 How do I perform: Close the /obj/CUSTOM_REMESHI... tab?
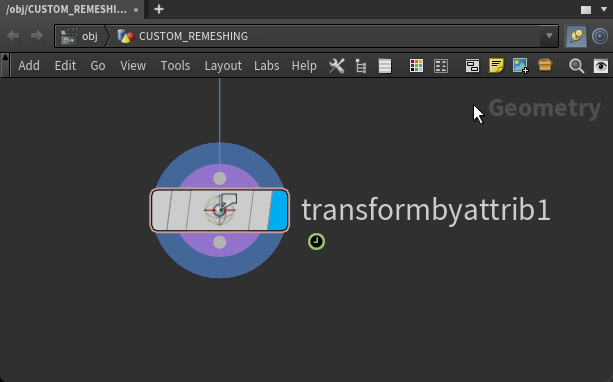click(x=136, y=10)
